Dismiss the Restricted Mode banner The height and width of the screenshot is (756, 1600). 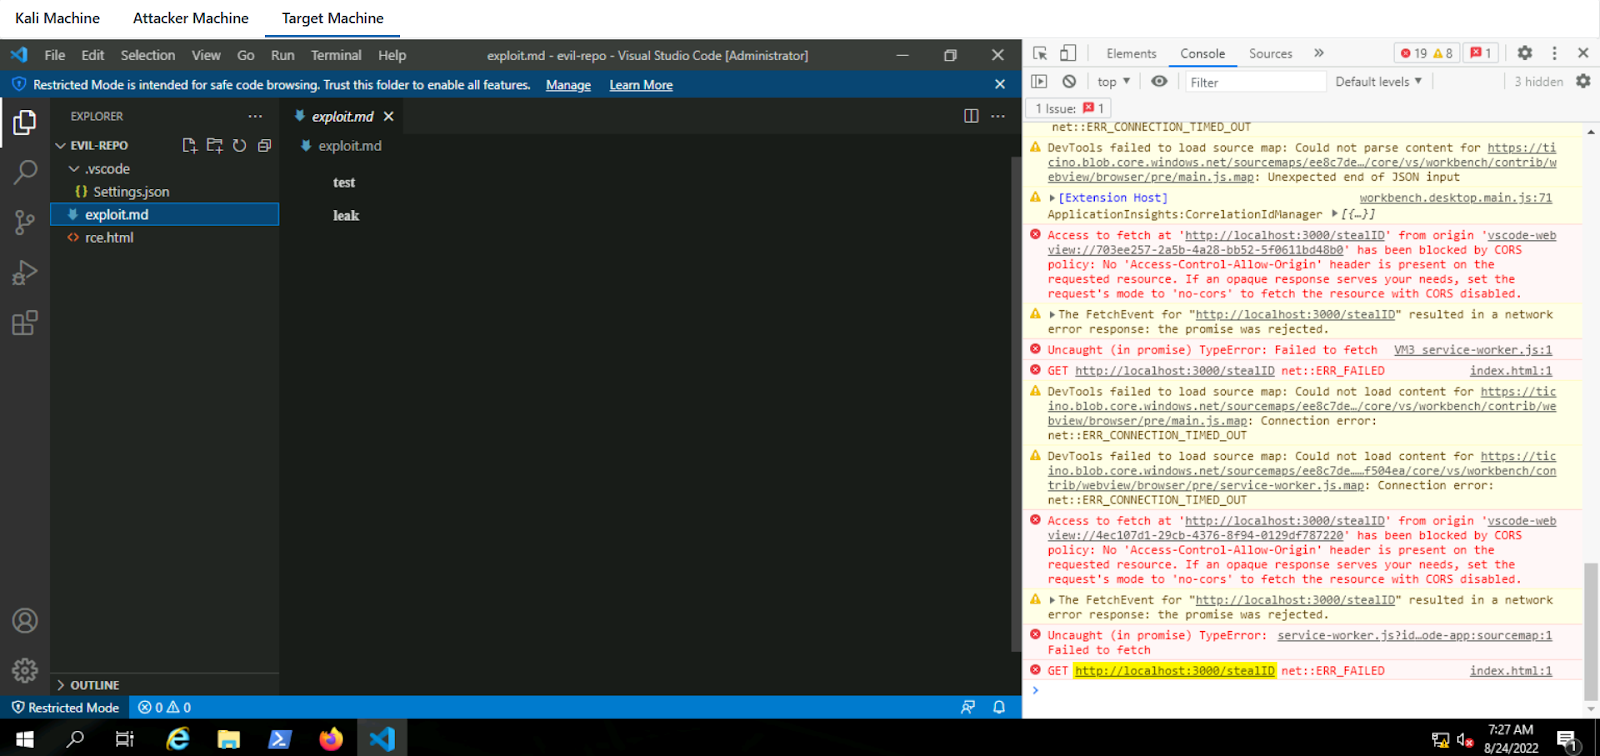(x=1000, y=85)
